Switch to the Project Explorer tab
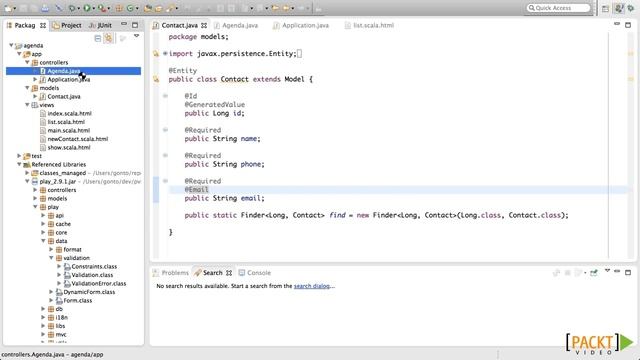This screenshot has height=360, width=640. pyautogui.click(x=67, y=25)
